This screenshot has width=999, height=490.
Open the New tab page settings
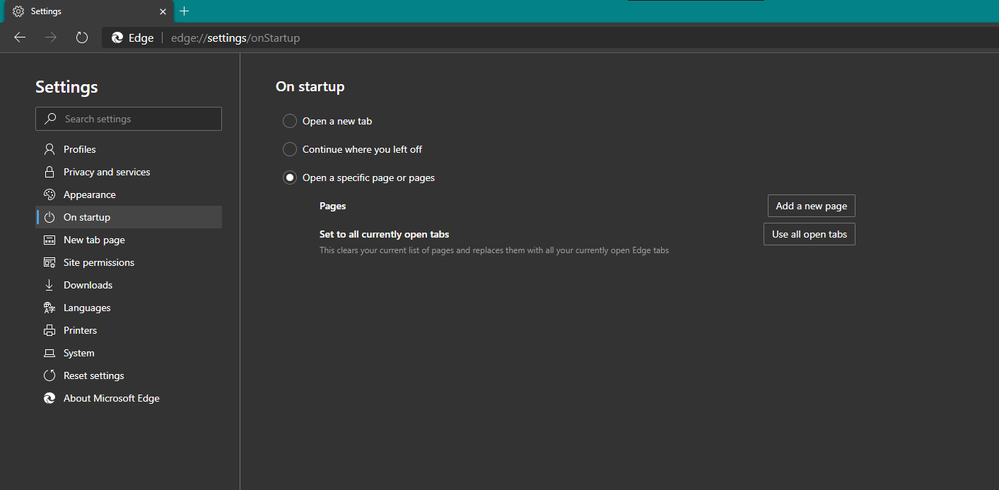pyautogui.click(x=129, y=240)
